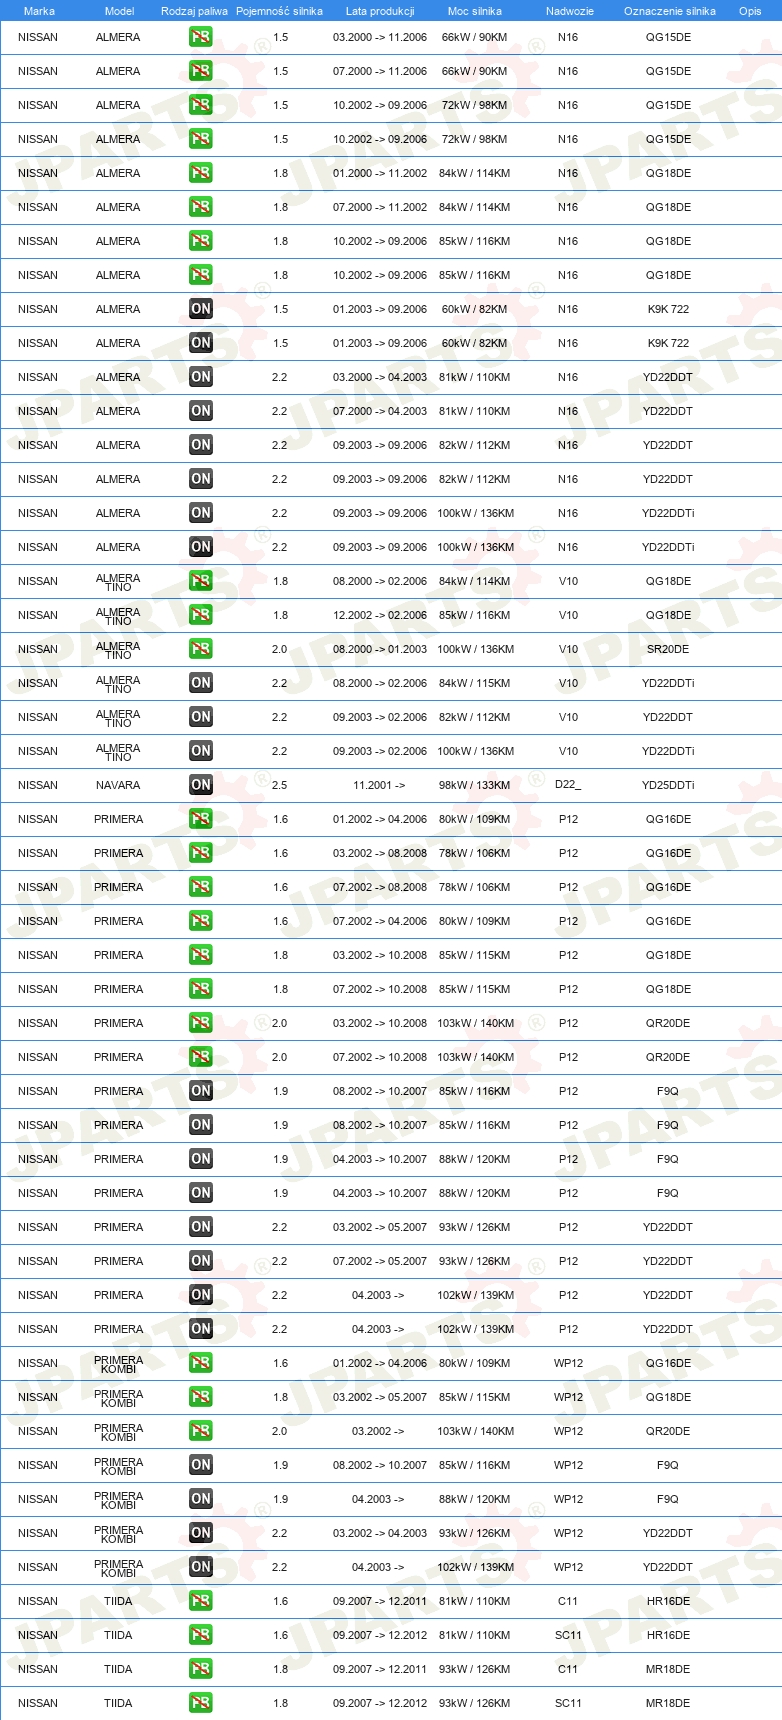Viewport: 782px width, 1720px height.
Task: Click ON diesel icon for Almera 03.2000 -> 04.2003
Action: tap(201, 377)
